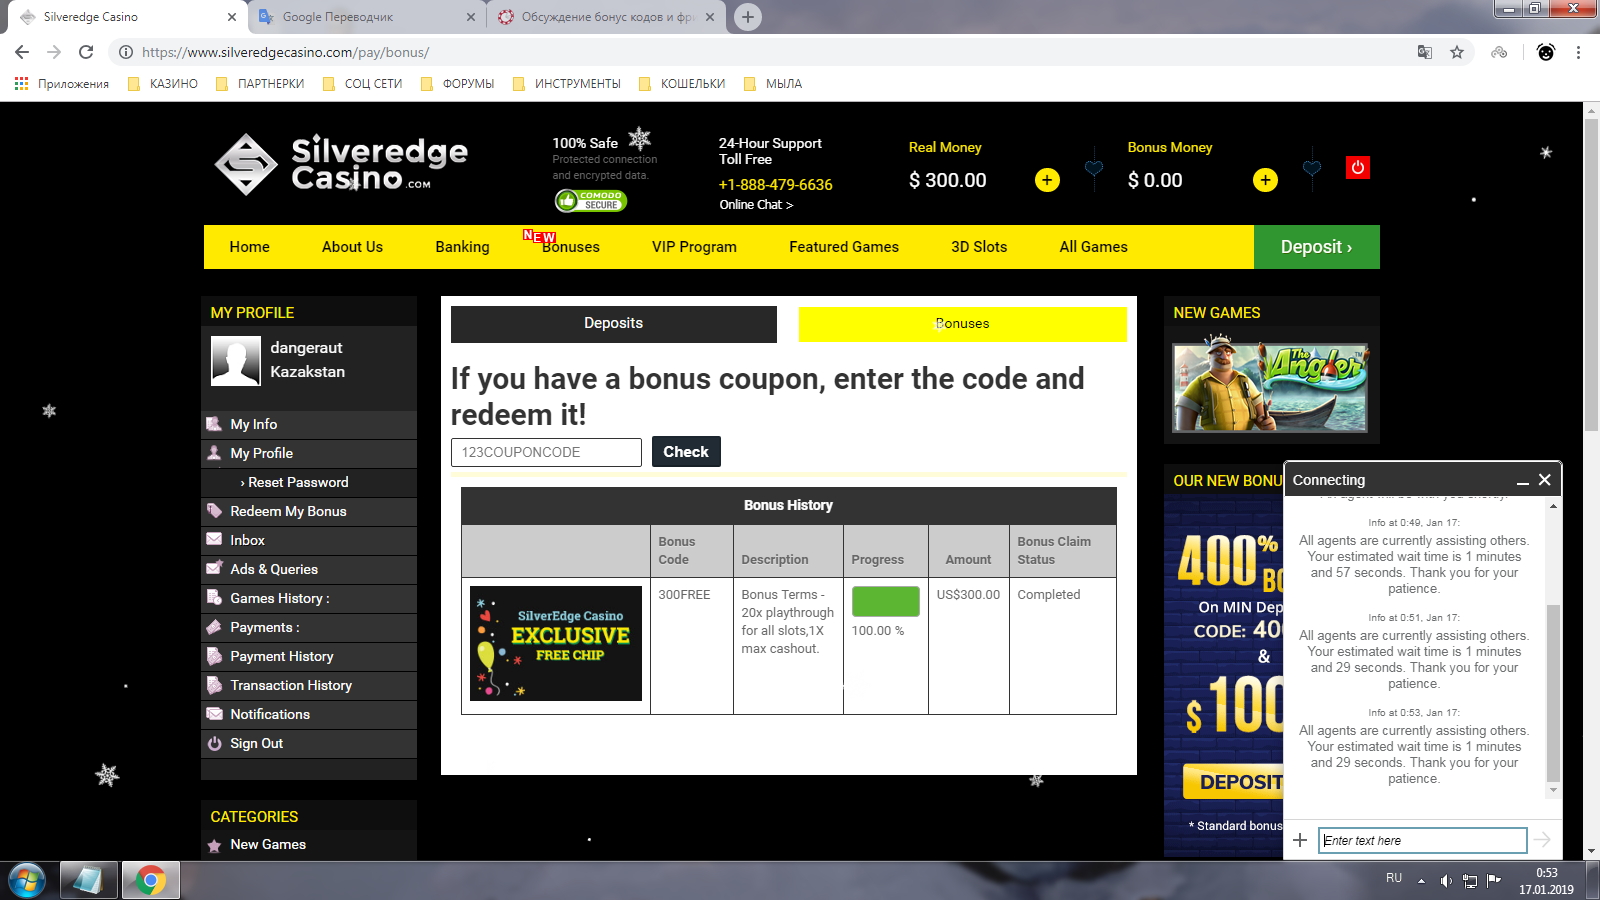Switch to Google Переводчик browser tab

tap(367, 17)
